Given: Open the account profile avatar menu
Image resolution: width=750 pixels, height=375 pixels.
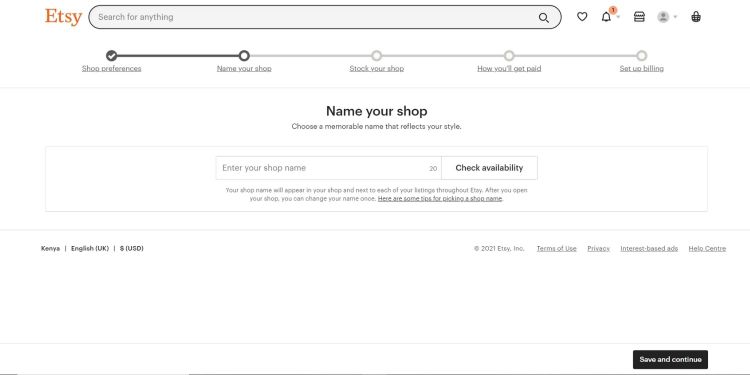Looking at the screenshot, I should [663, 17].
